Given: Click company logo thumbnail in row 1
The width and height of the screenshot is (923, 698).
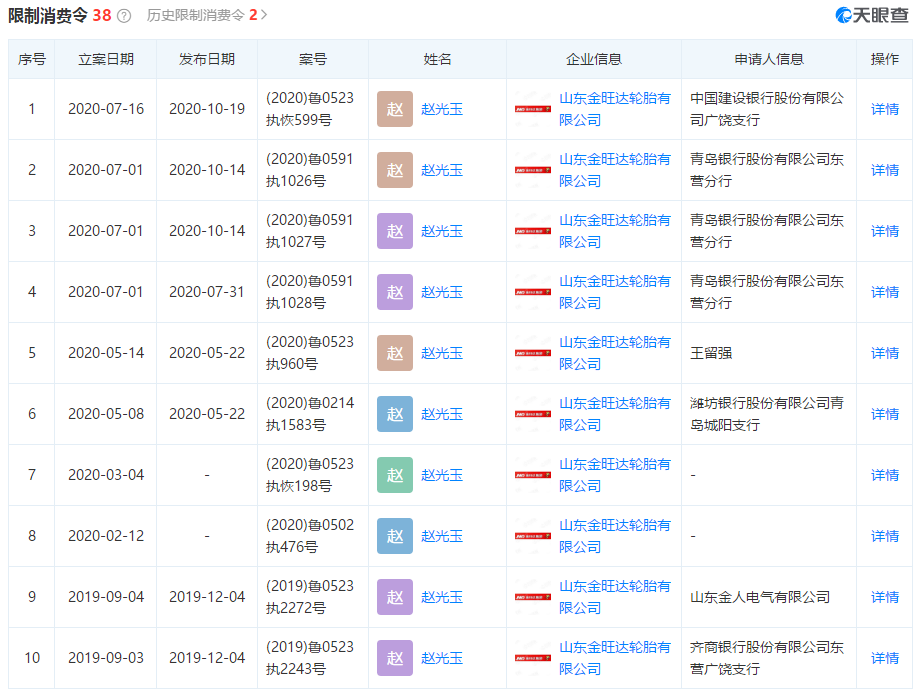Looking at the screenshot, I should coord(533,109).
